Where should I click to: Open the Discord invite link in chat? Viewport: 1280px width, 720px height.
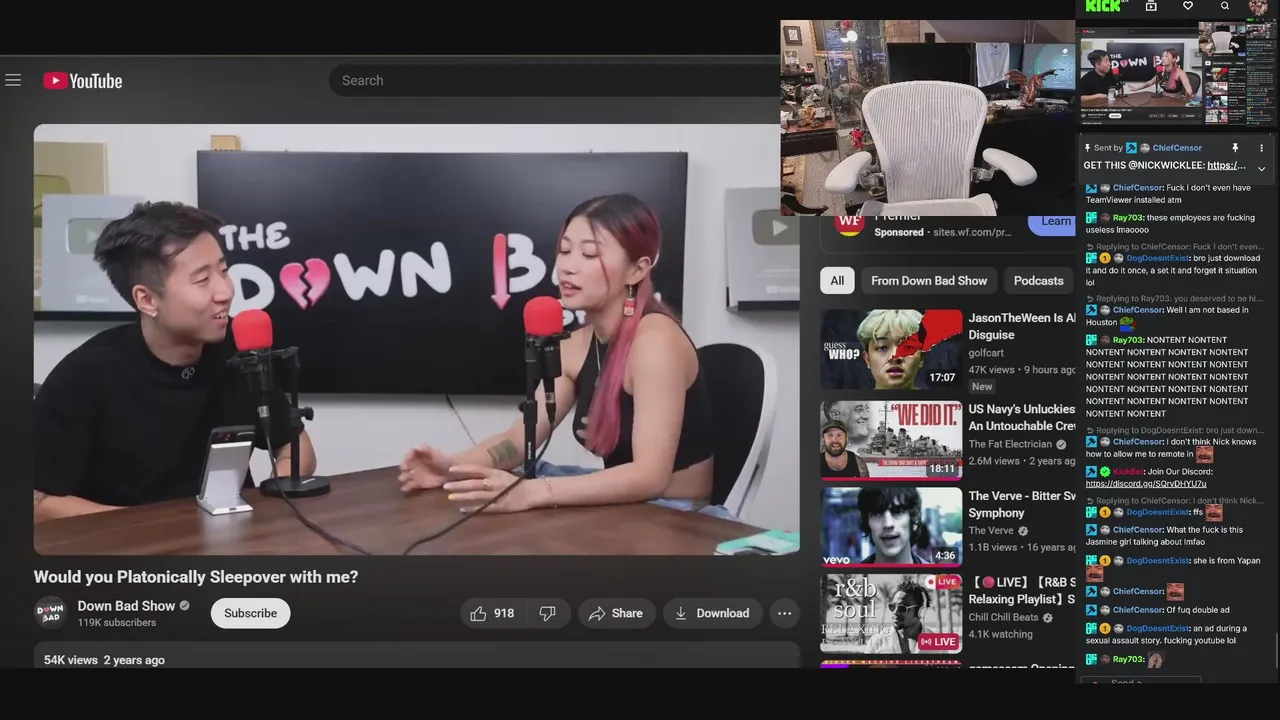coord(1146,484)
